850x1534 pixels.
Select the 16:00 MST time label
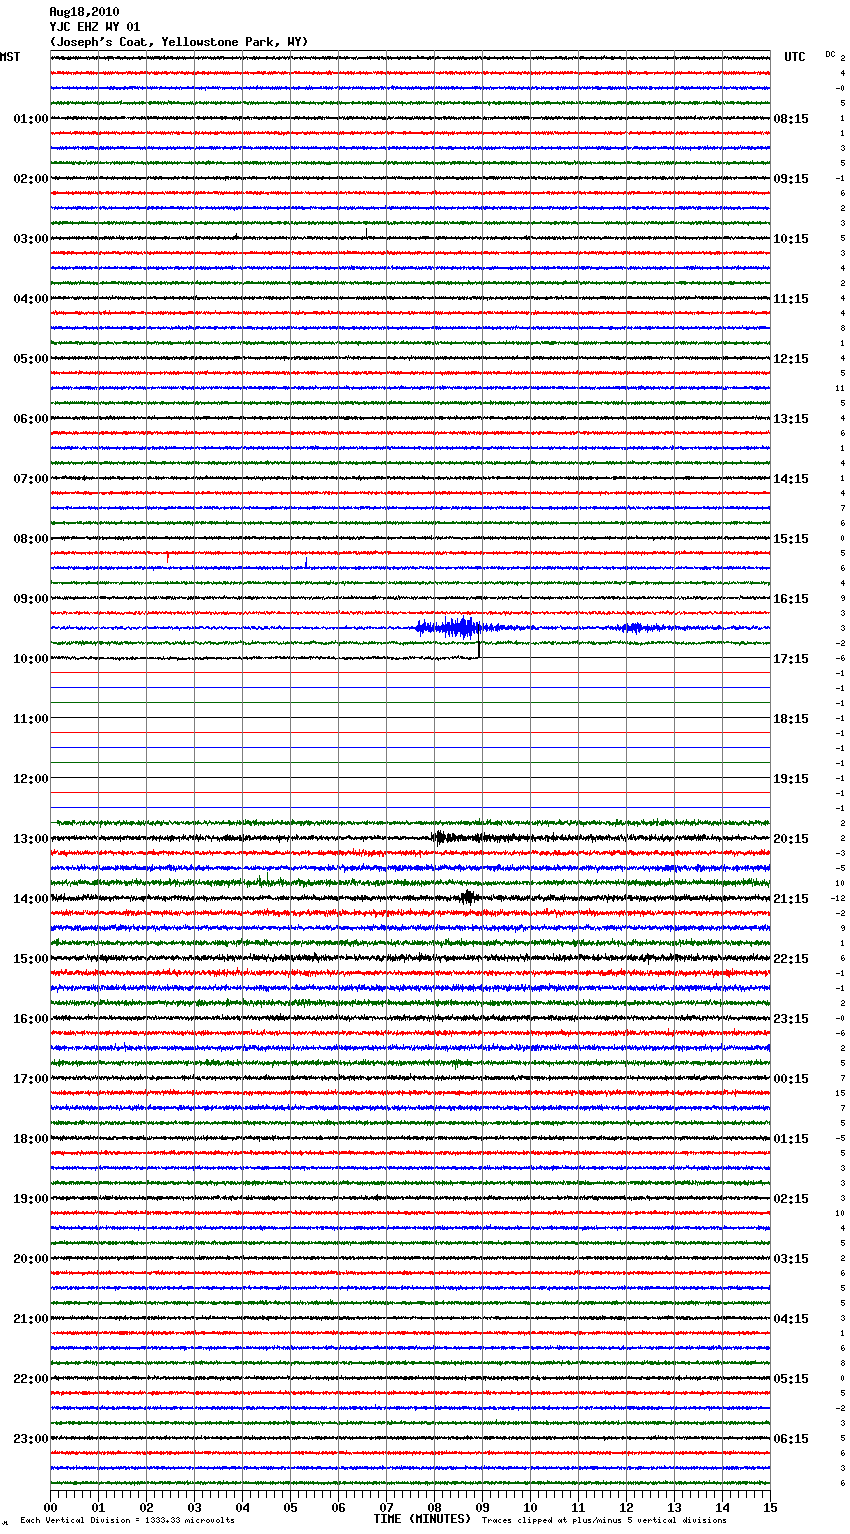pyautogui.click(x=31, y=1019)
